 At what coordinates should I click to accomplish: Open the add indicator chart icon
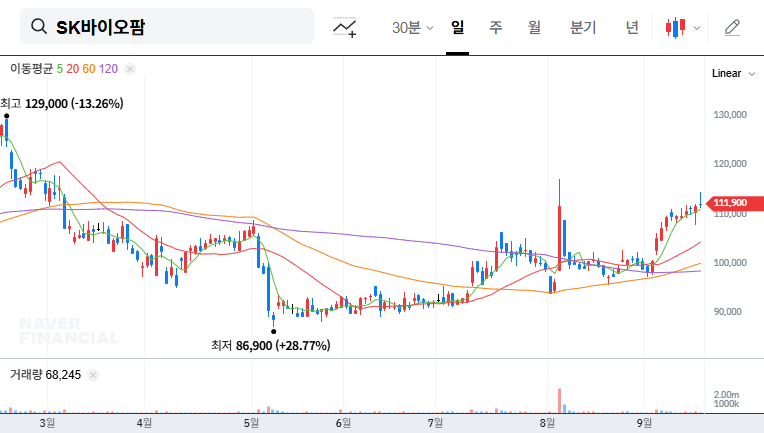(x=344, y=27)
